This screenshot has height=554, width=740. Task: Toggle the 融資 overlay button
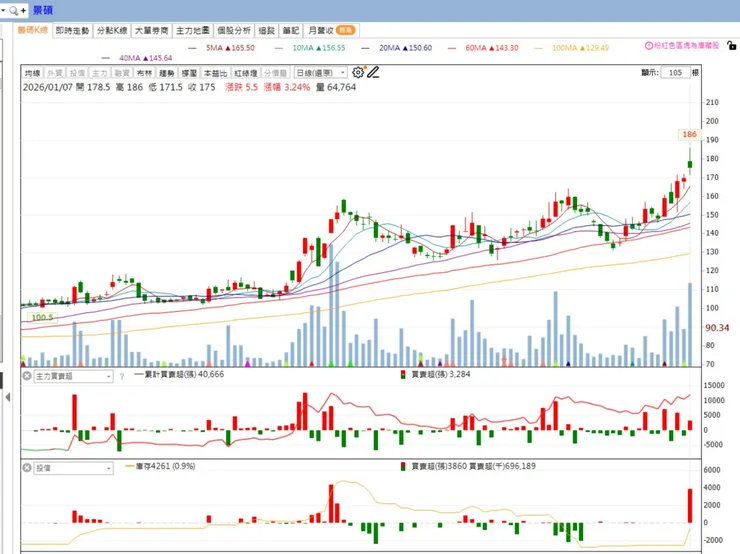point(122,73)
